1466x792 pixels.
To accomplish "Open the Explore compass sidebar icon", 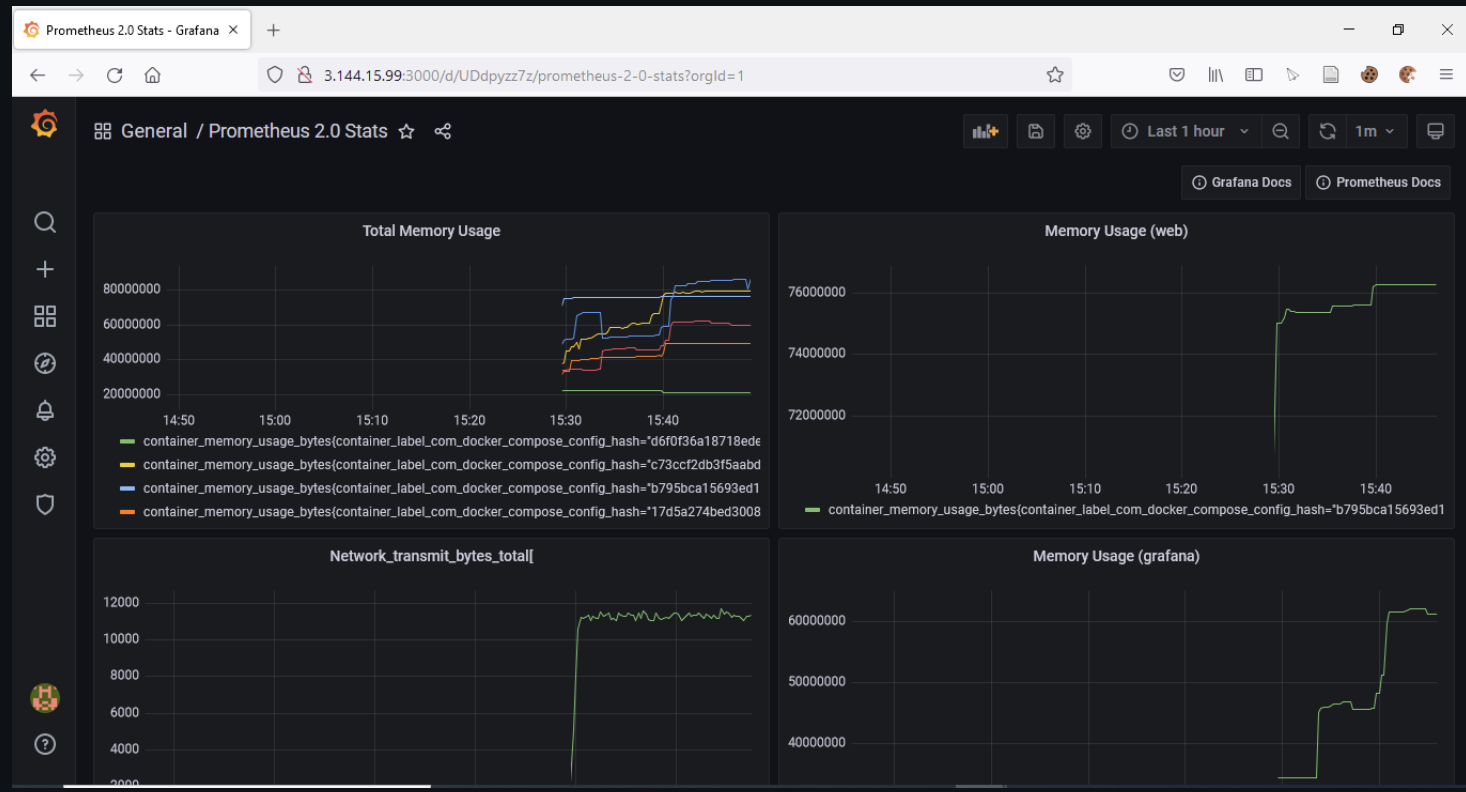I will [45, 363].
